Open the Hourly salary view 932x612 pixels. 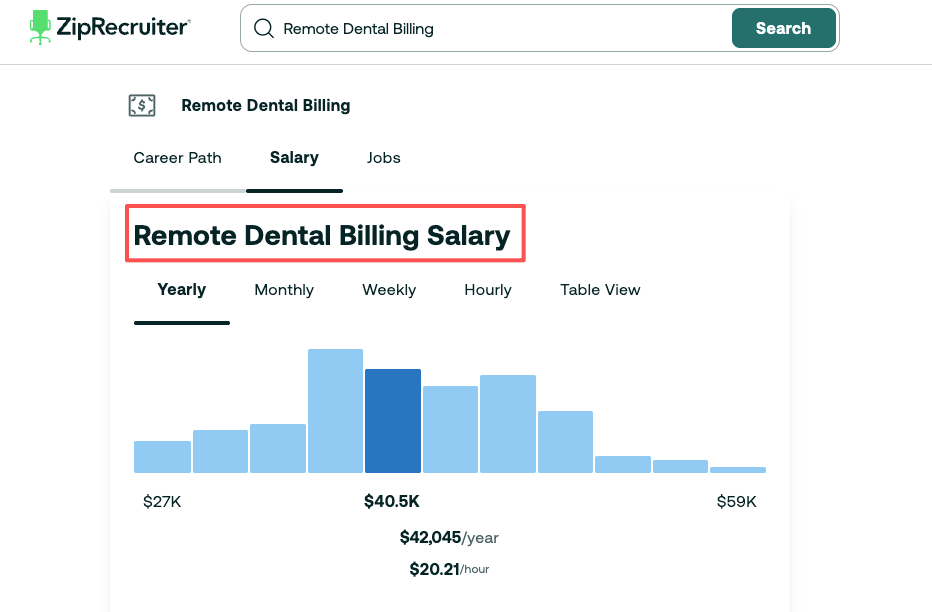(487, 290)
